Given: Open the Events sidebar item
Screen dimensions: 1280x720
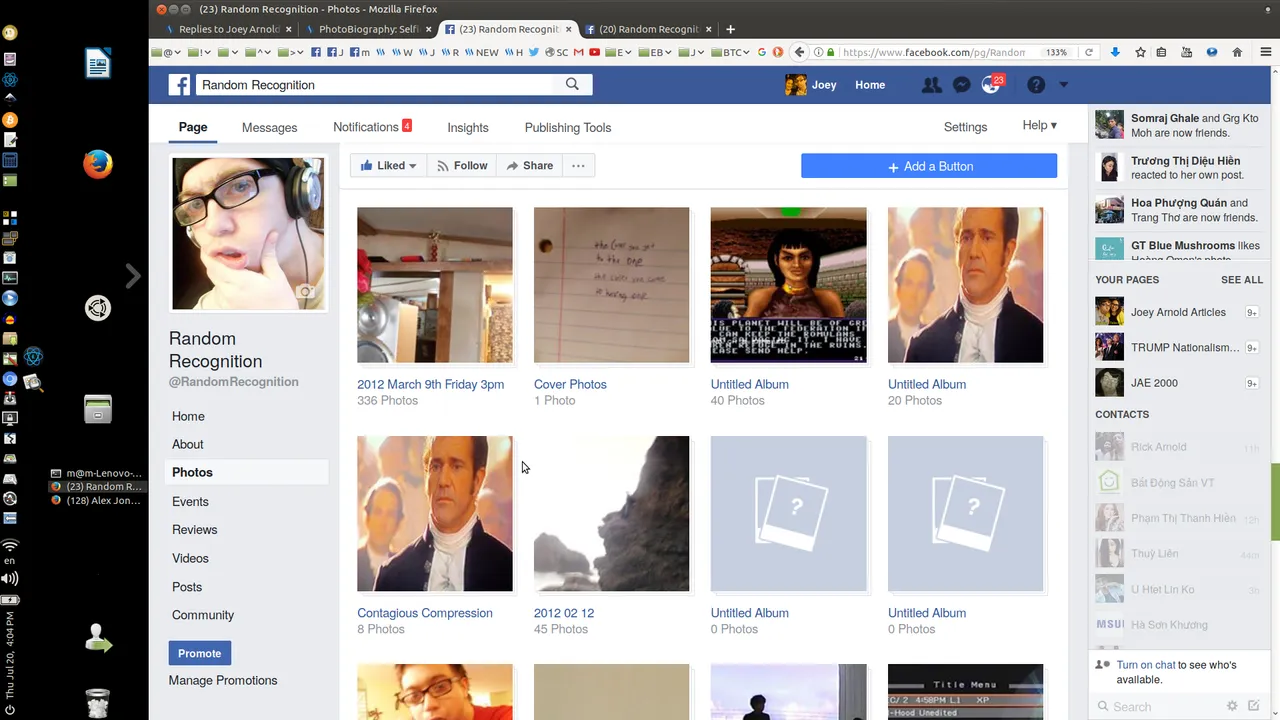Looking at the screenshot, I should [x=190, y=501].
